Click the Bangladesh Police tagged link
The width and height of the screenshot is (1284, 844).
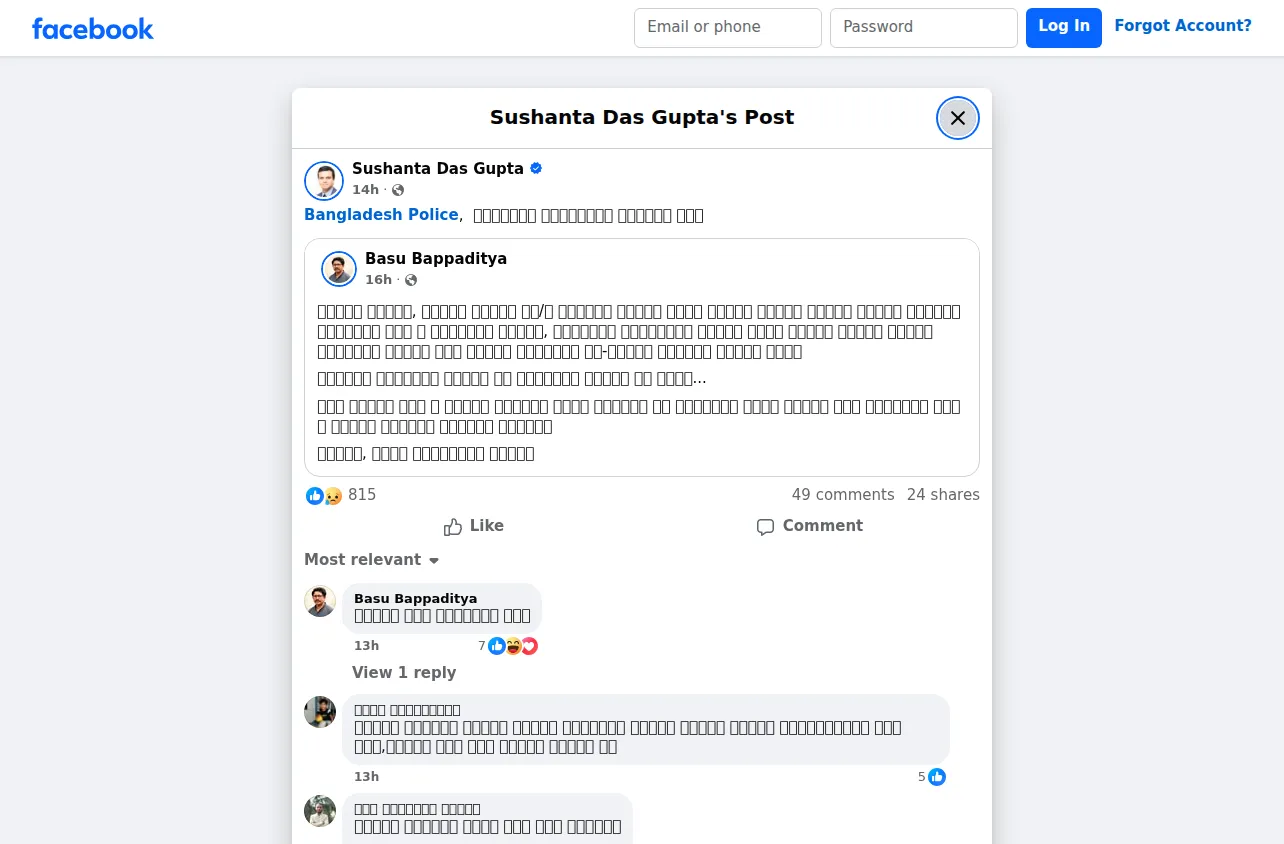[x=381, y=215]
